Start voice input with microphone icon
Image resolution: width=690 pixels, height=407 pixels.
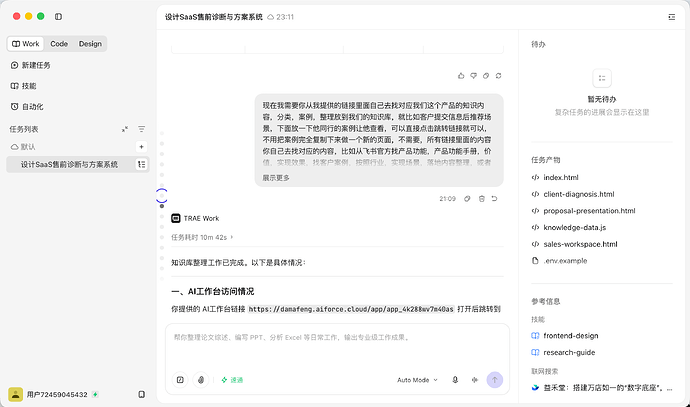pos(455,380)
